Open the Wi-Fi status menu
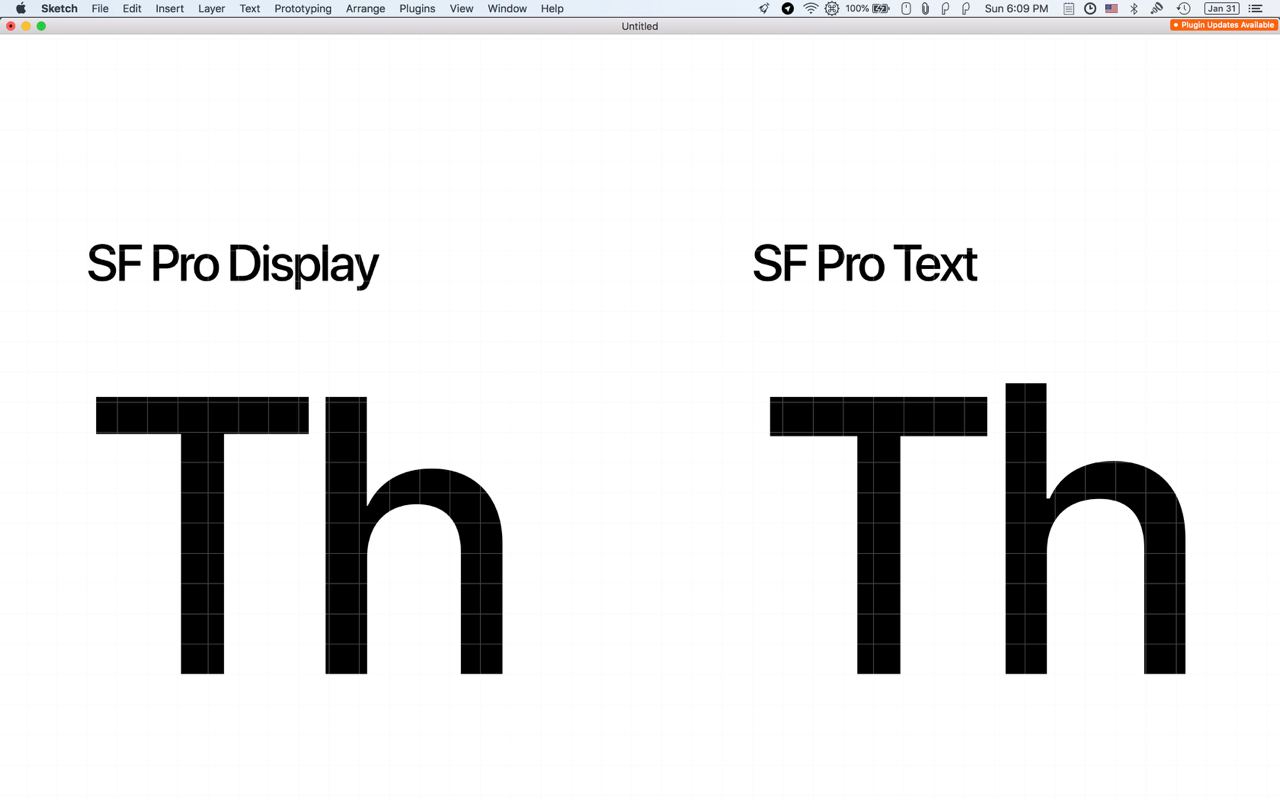 [x=810, y=8]
